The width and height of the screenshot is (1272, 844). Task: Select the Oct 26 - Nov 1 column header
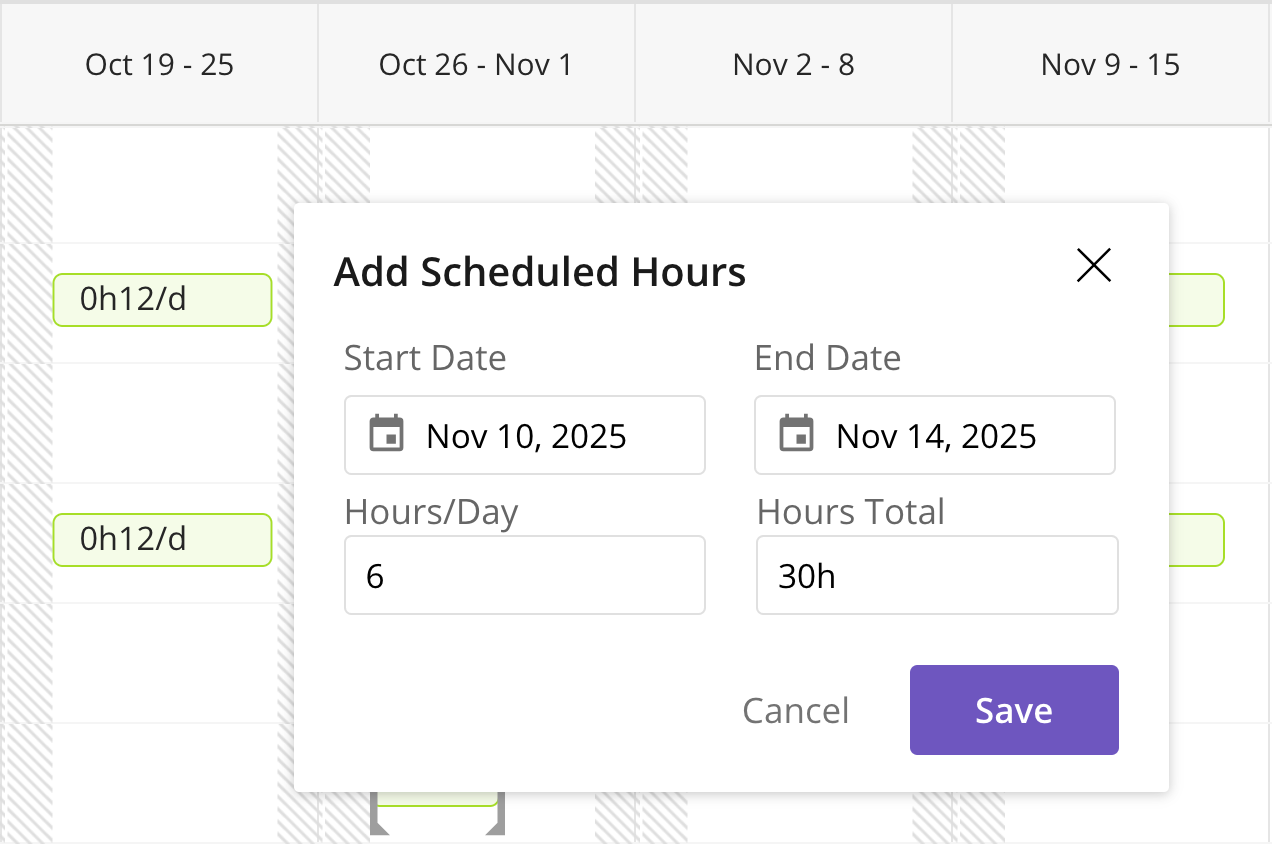tap(475, 64)
